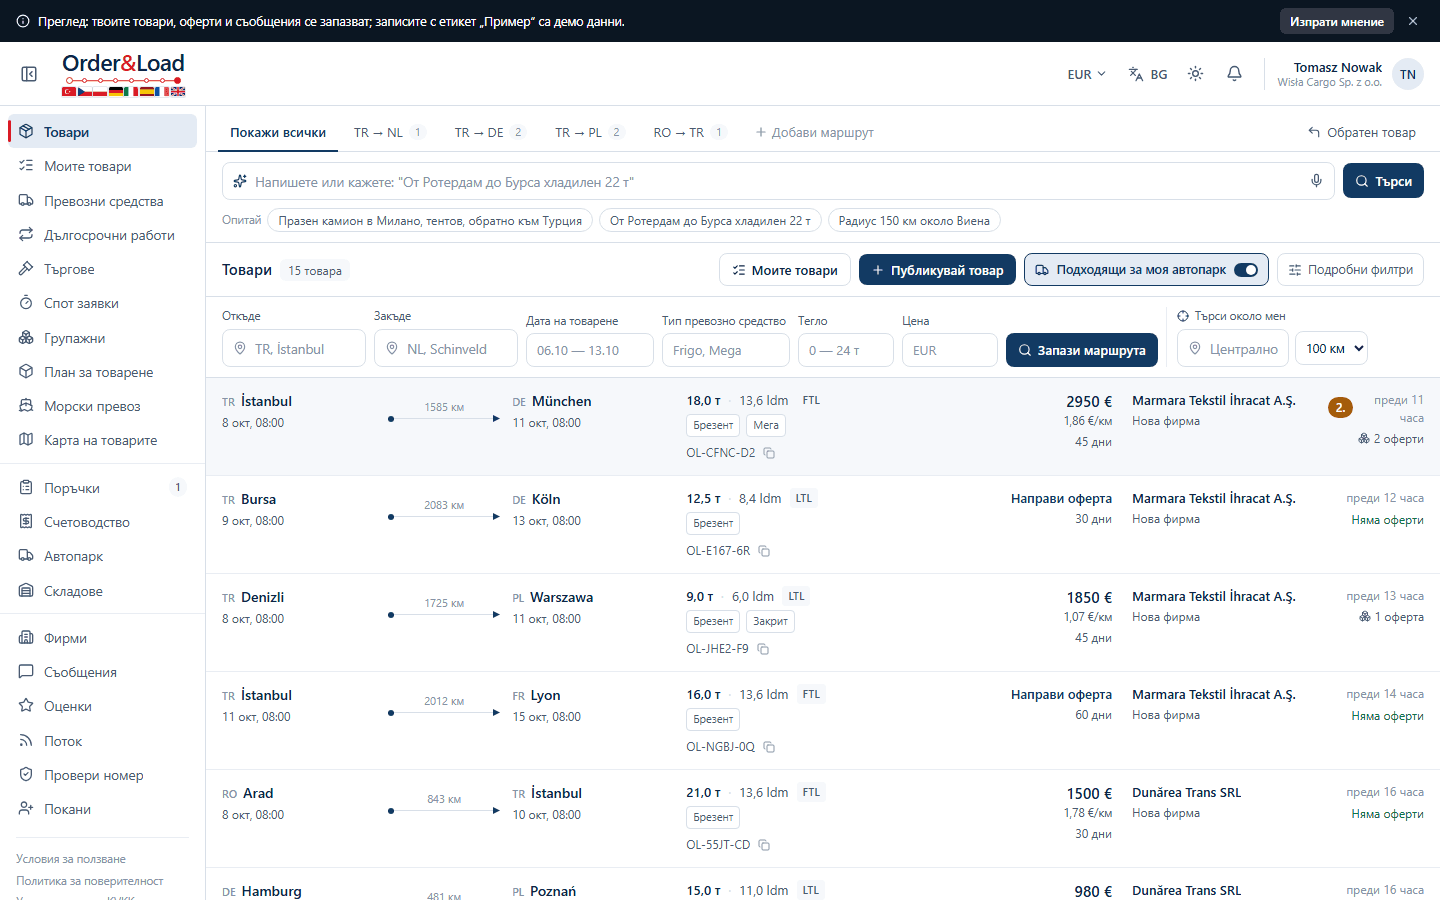The height and width of the screenshot is (900, 1440).
Task: Open Складове in sidebar
Action: click(x=100, y=591)
